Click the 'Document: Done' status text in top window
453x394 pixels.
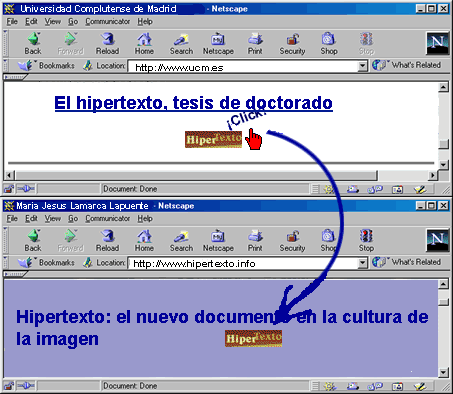click(x=130, y=189)
